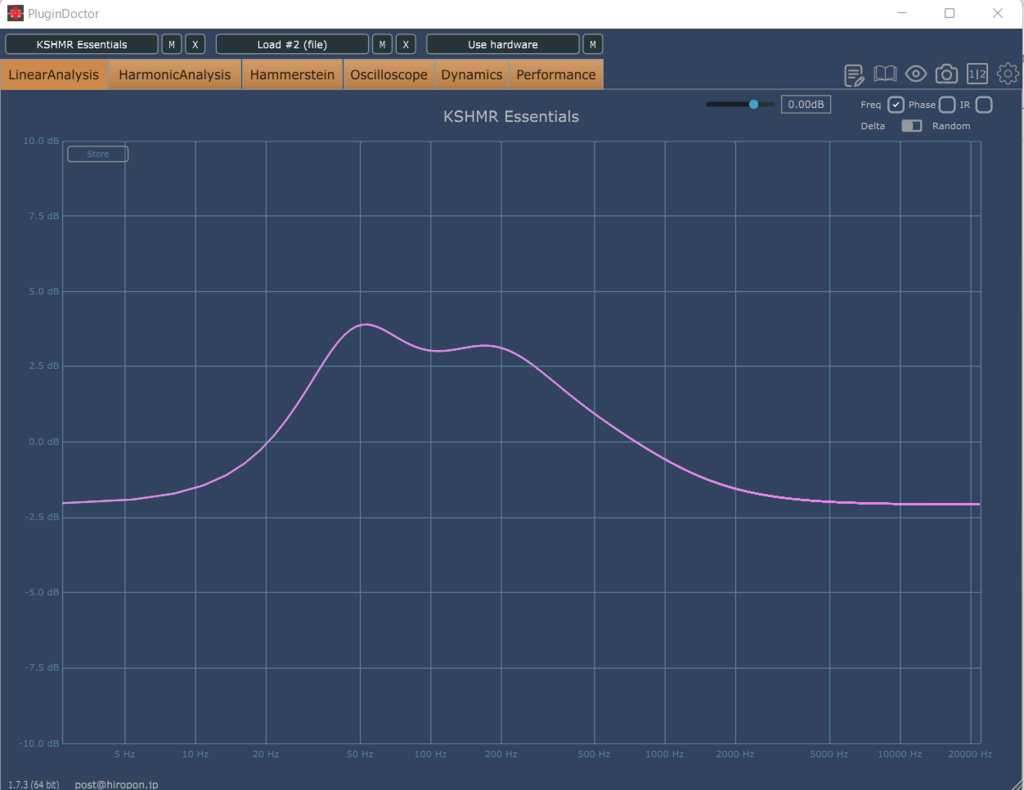The image size is (1024, 790).
Task: Toggle the eye visibility icon
Action: pyautogui.click(x=916, y=74)
